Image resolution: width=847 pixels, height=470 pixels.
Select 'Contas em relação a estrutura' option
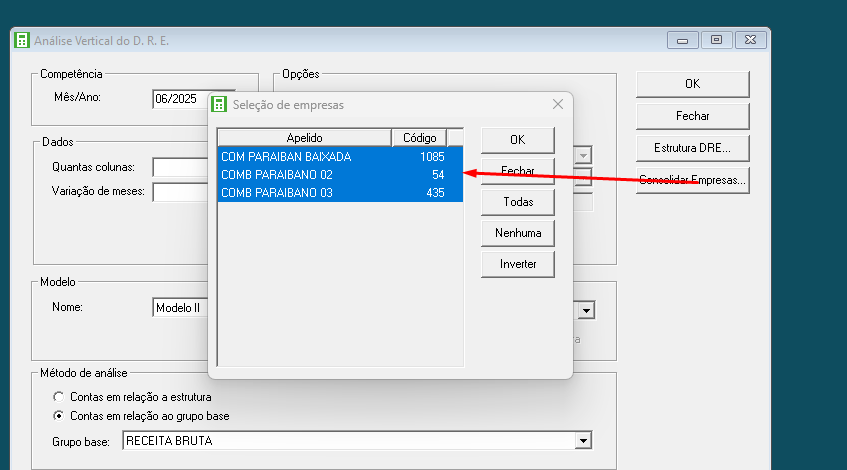pos(59,397)
